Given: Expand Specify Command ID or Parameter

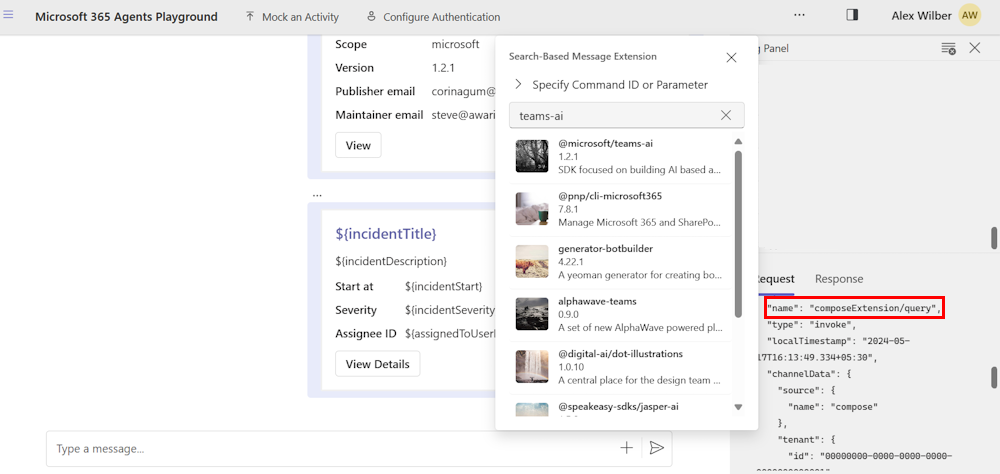Looking at the screenshot, I should tap(612, 84).
